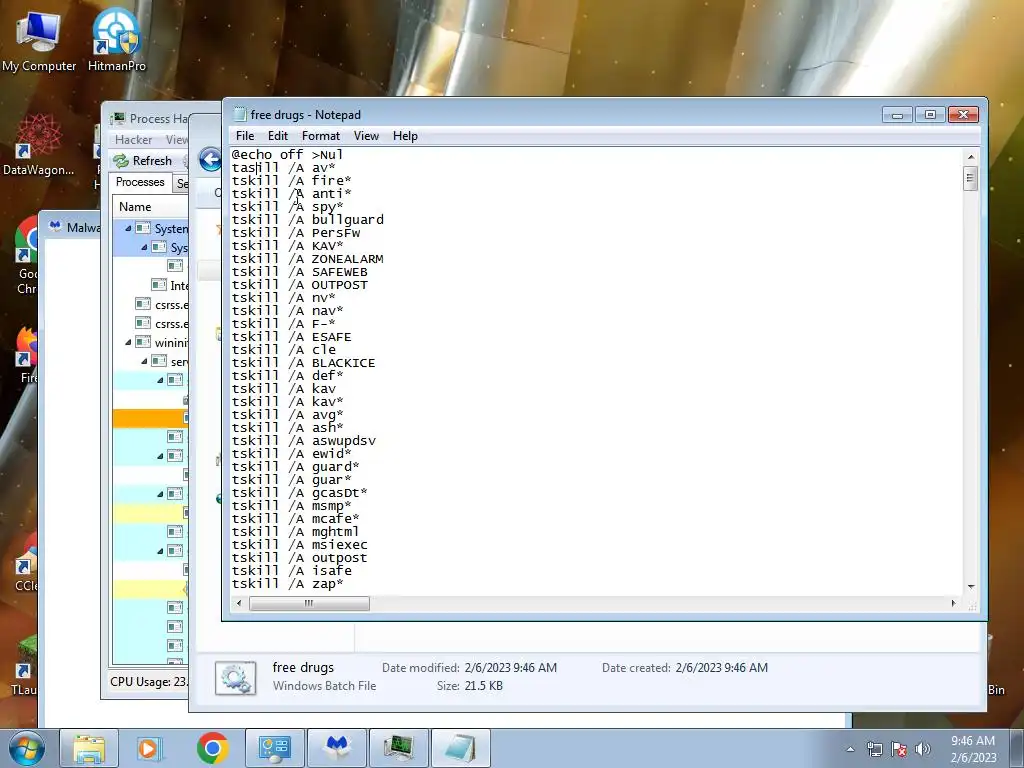Open the View menu in Notepad
The image size is (1024, 768).
366,136
